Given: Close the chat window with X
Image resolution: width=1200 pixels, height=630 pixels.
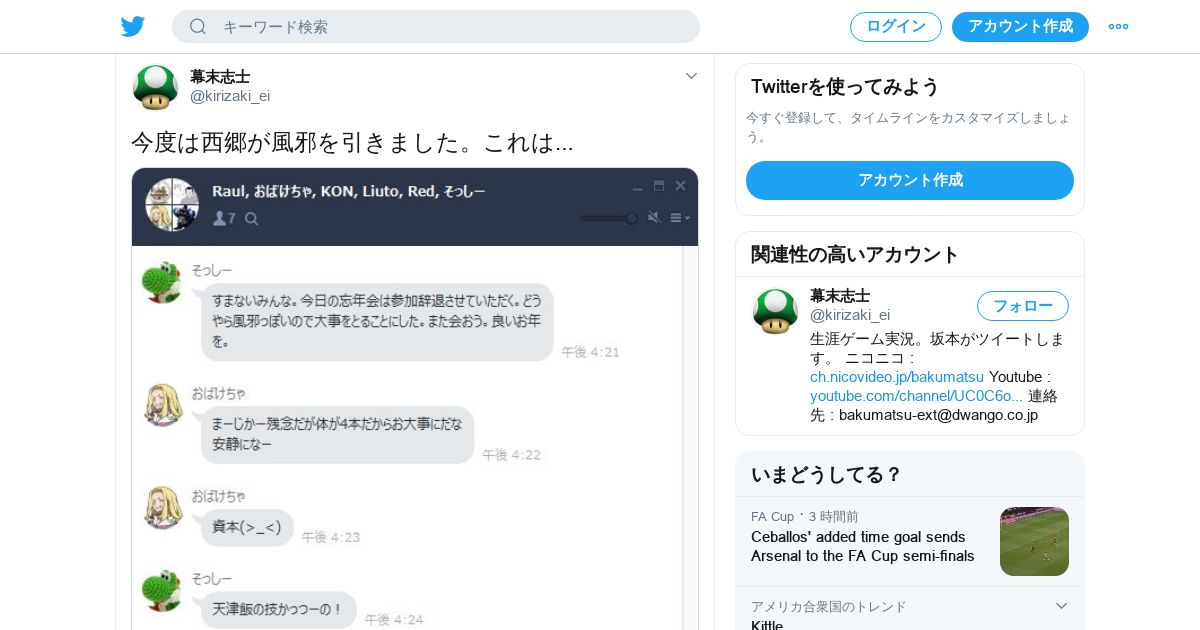Looking at the screenshot, I should click(681, 186).
